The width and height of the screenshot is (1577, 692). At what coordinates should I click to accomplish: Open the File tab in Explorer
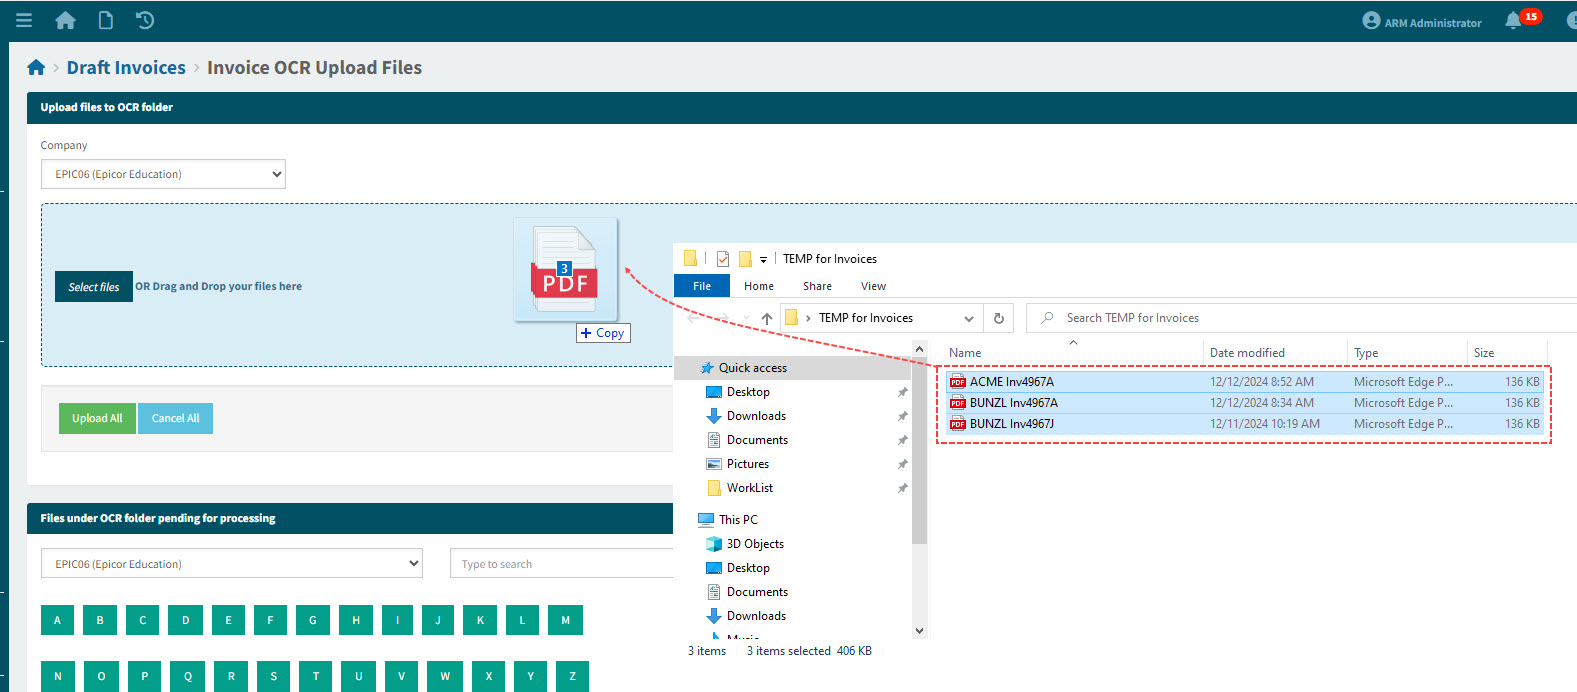click(x=702, y=286)
